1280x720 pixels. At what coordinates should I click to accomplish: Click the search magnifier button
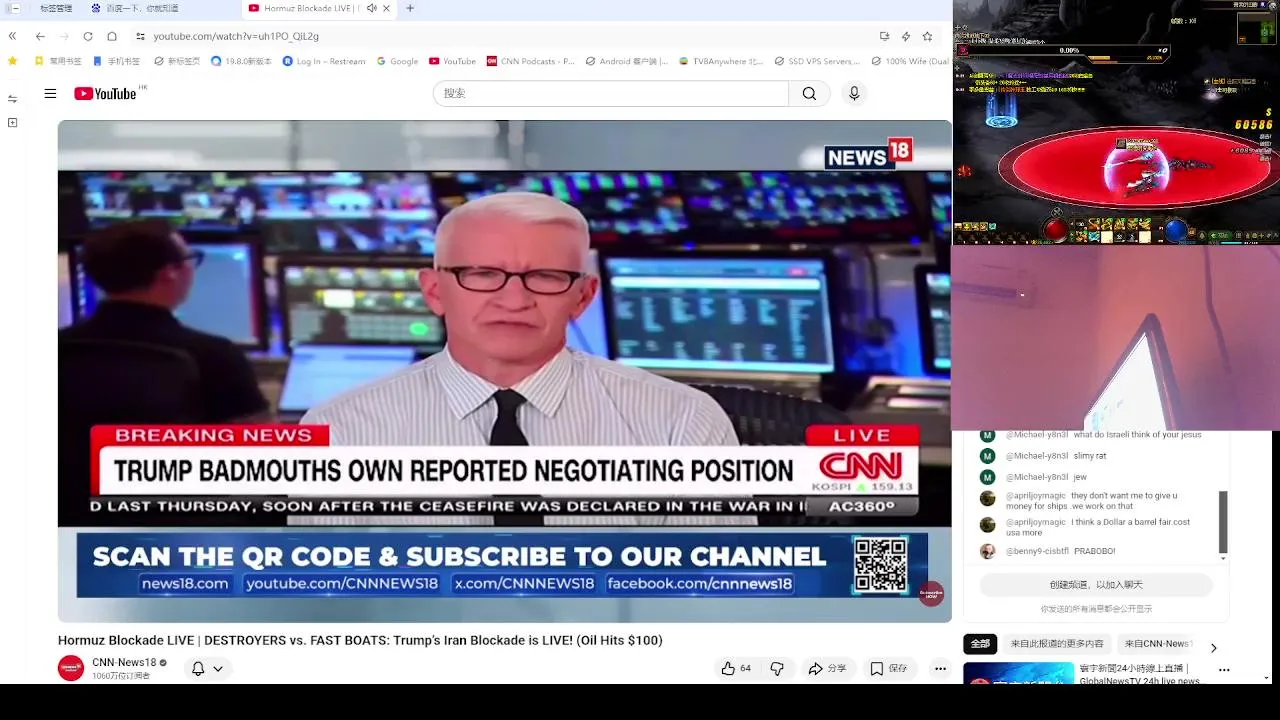pos(809,93)
